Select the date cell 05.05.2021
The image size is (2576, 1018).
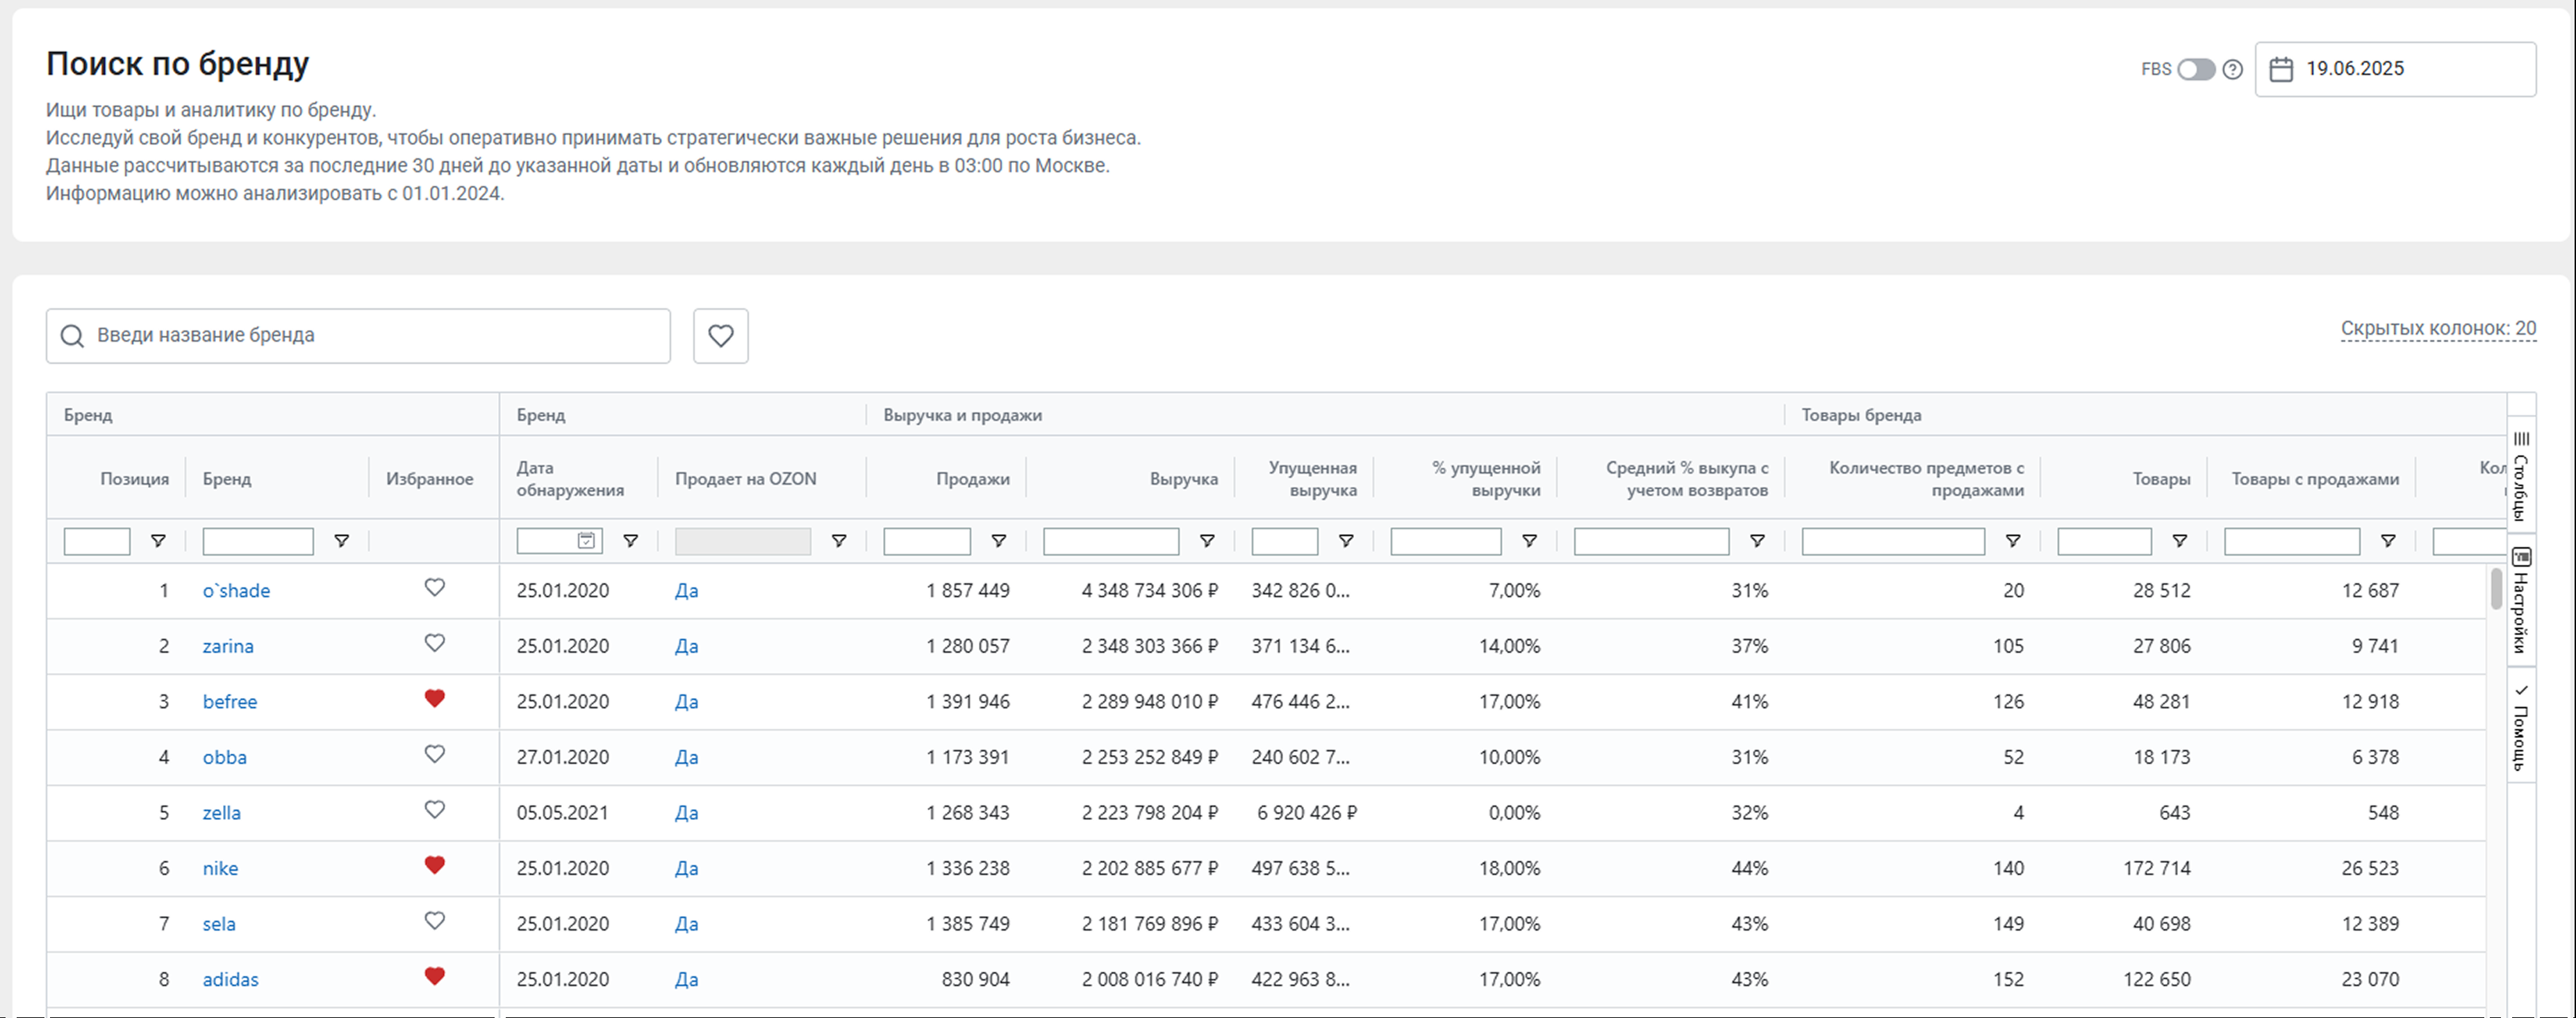pos(563,813)
